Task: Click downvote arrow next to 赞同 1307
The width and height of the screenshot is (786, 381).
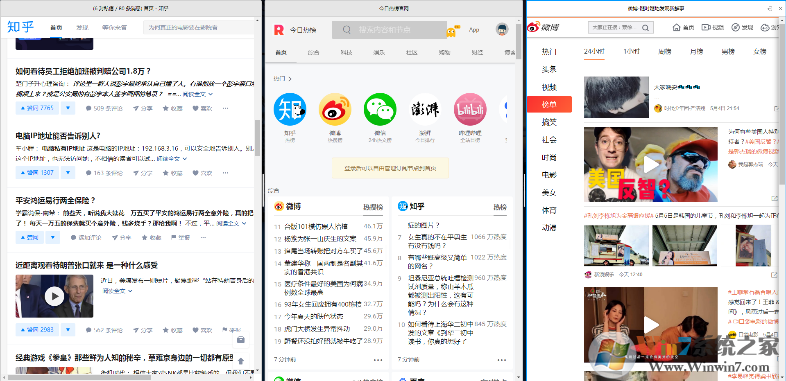Action: pyautogui.click(x=68, y=172)
